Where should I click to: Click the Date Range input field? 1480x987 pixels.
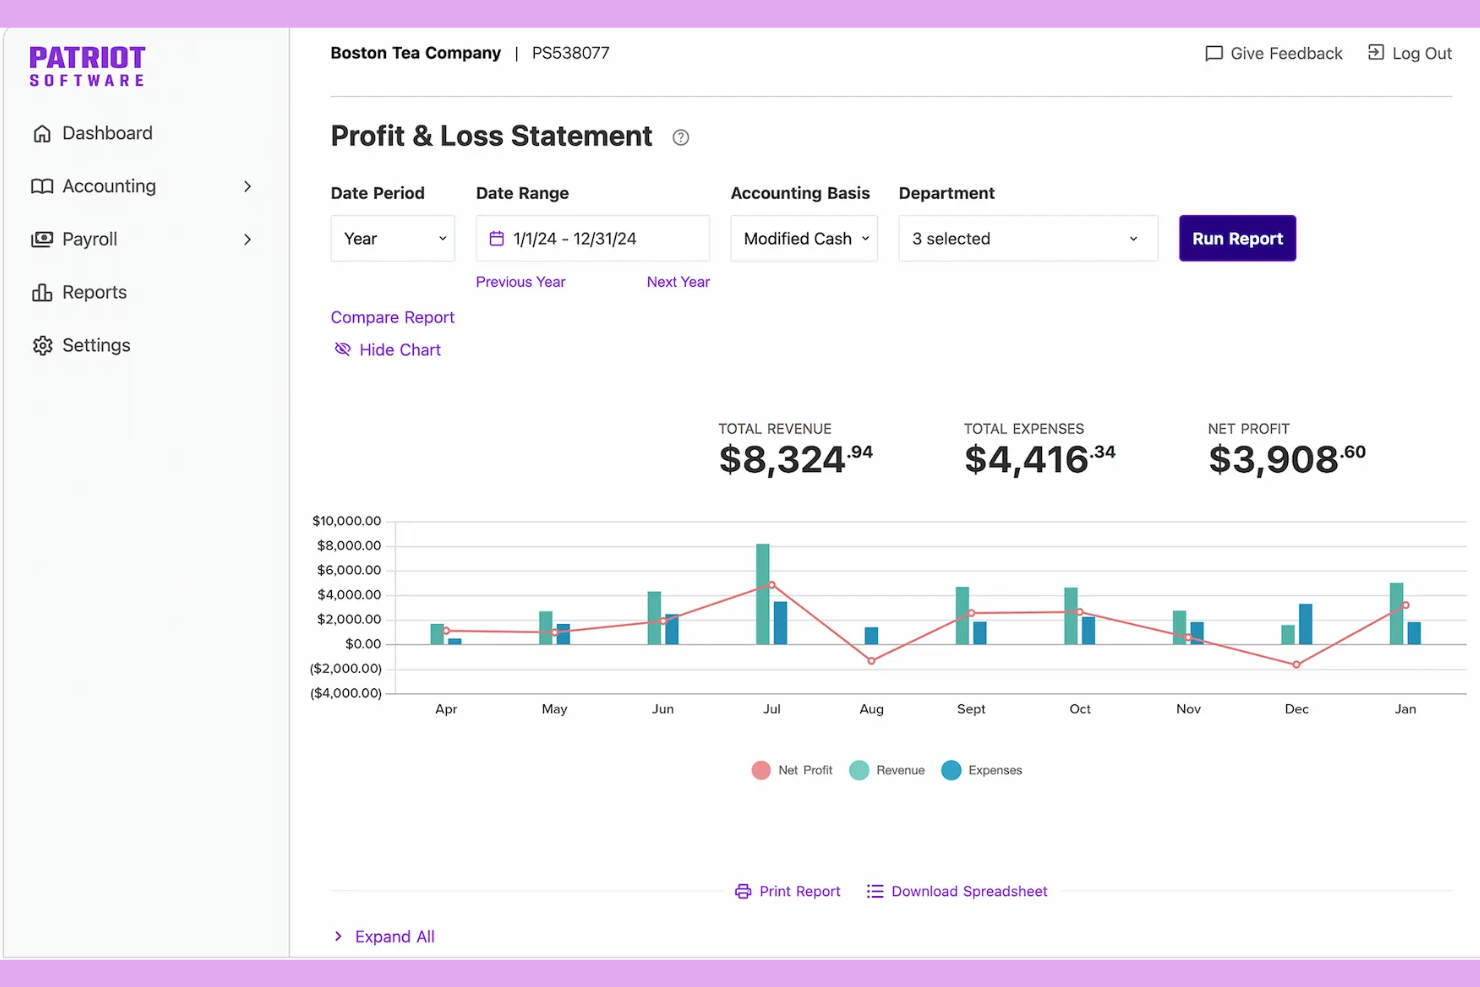pos(593,239)
